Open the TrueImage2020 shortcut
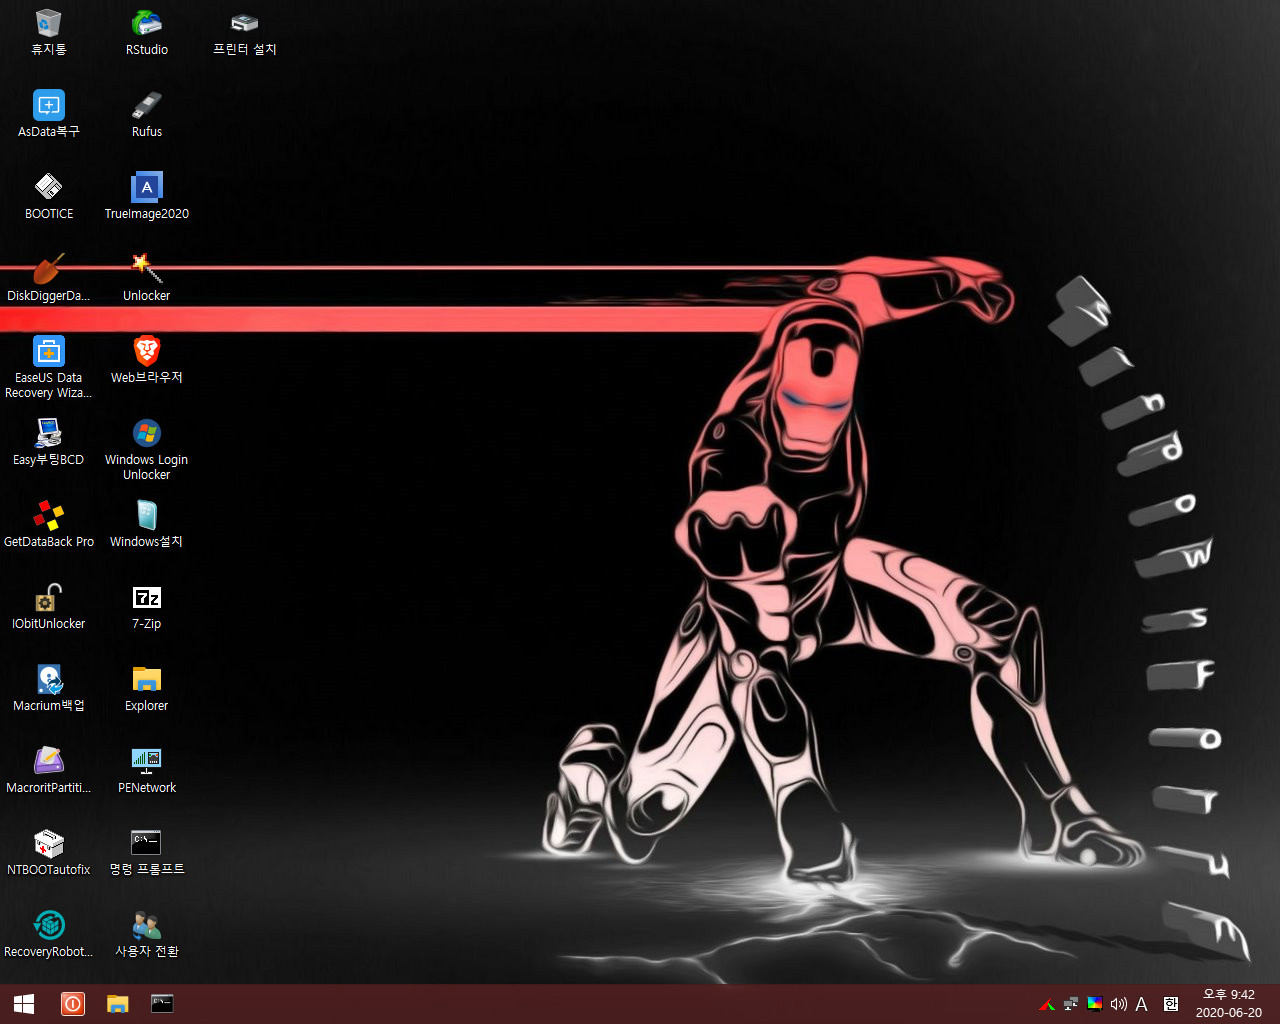The width and height of the screenshot is (1280, 1024). [146, 196]
